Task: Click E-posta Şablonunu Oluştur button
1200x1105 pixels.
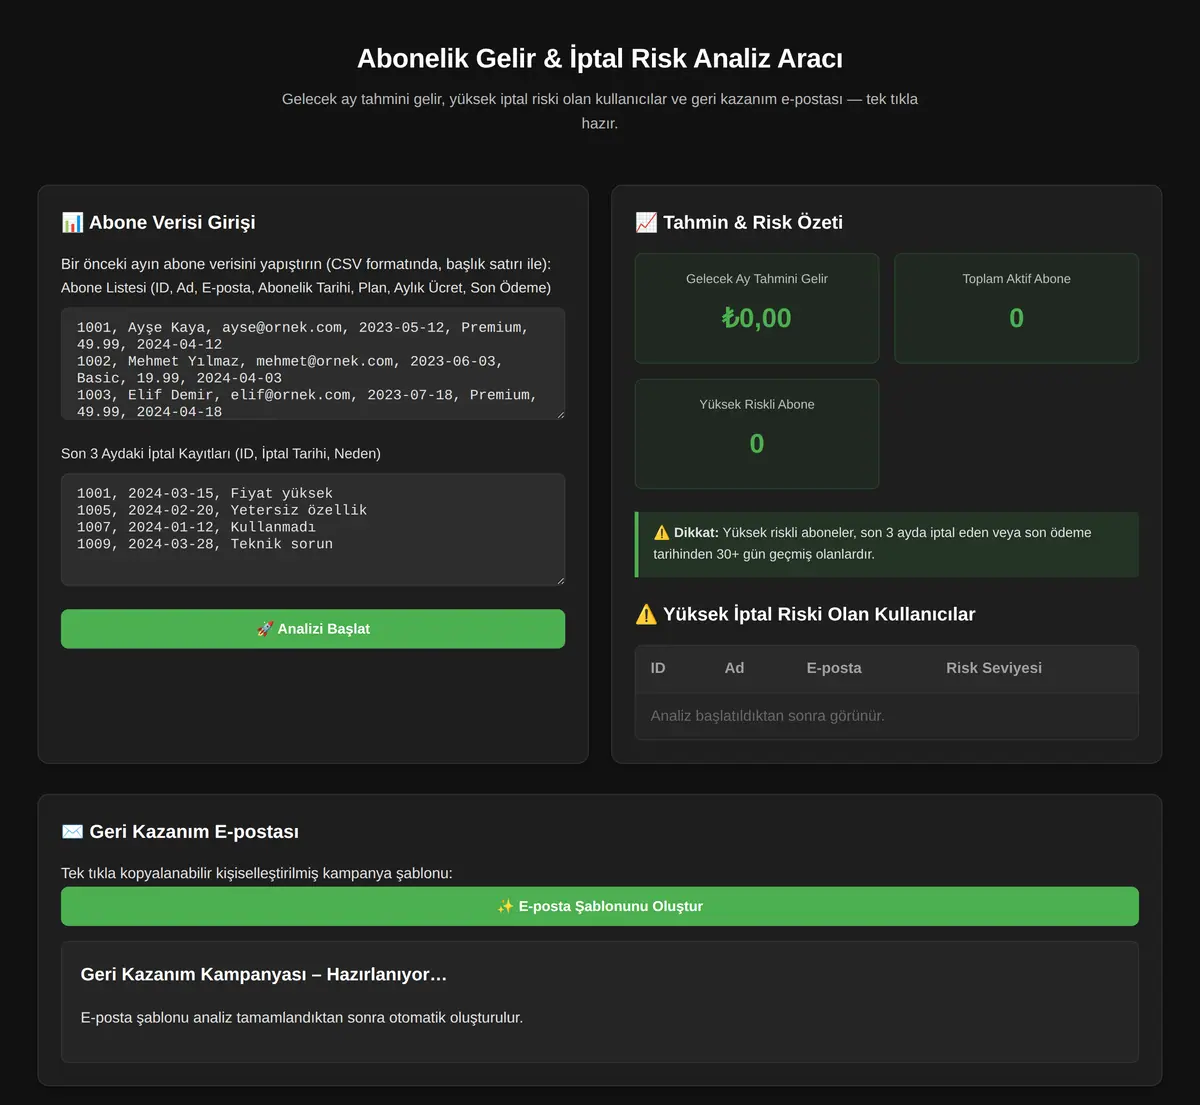Action: pyautogui.click(x=600, y=906)
